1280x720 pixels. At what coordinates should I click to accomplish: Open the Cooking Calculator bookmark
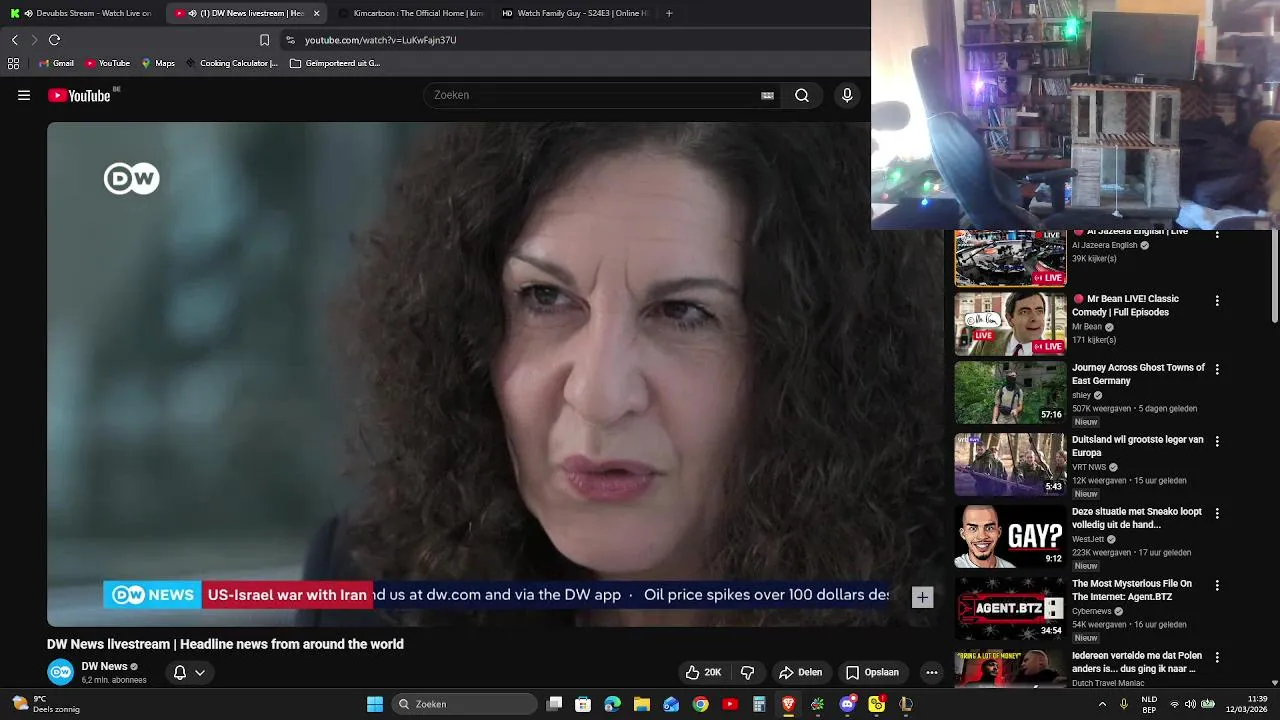click(232, 63)
